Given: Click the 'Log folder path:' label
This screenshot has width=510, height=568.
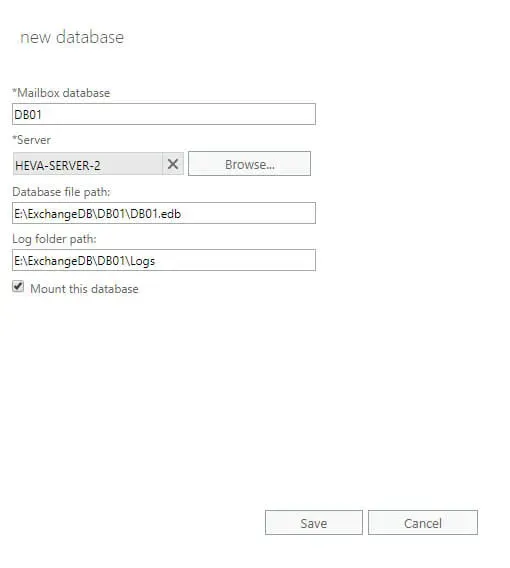Looking at the screenshot, I should coord(54,239).
